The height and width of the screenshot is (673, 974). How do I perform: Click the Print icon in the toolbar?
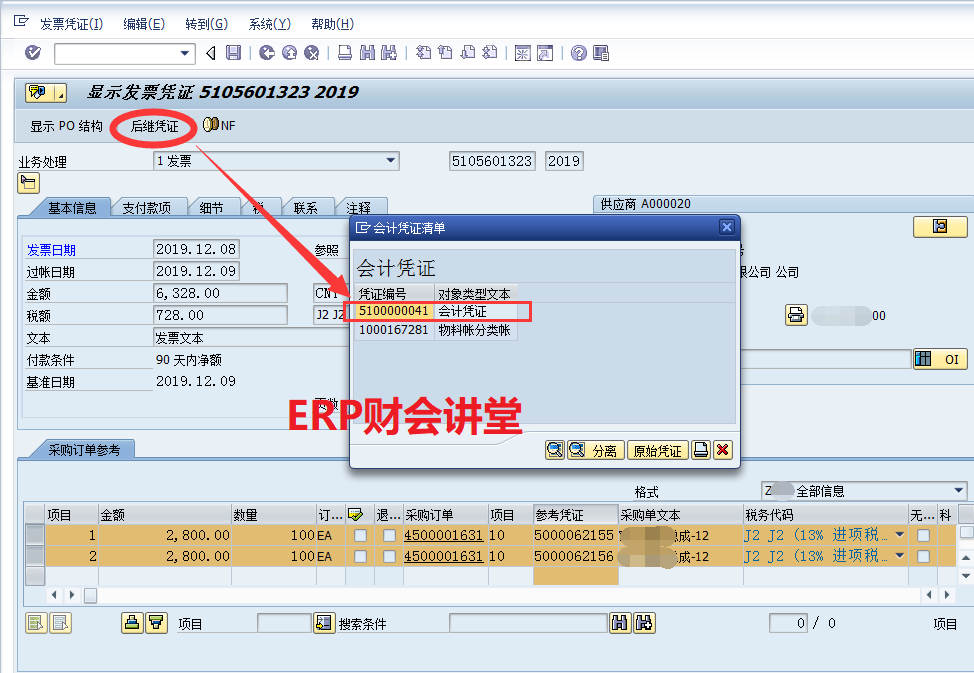[345, 53]
